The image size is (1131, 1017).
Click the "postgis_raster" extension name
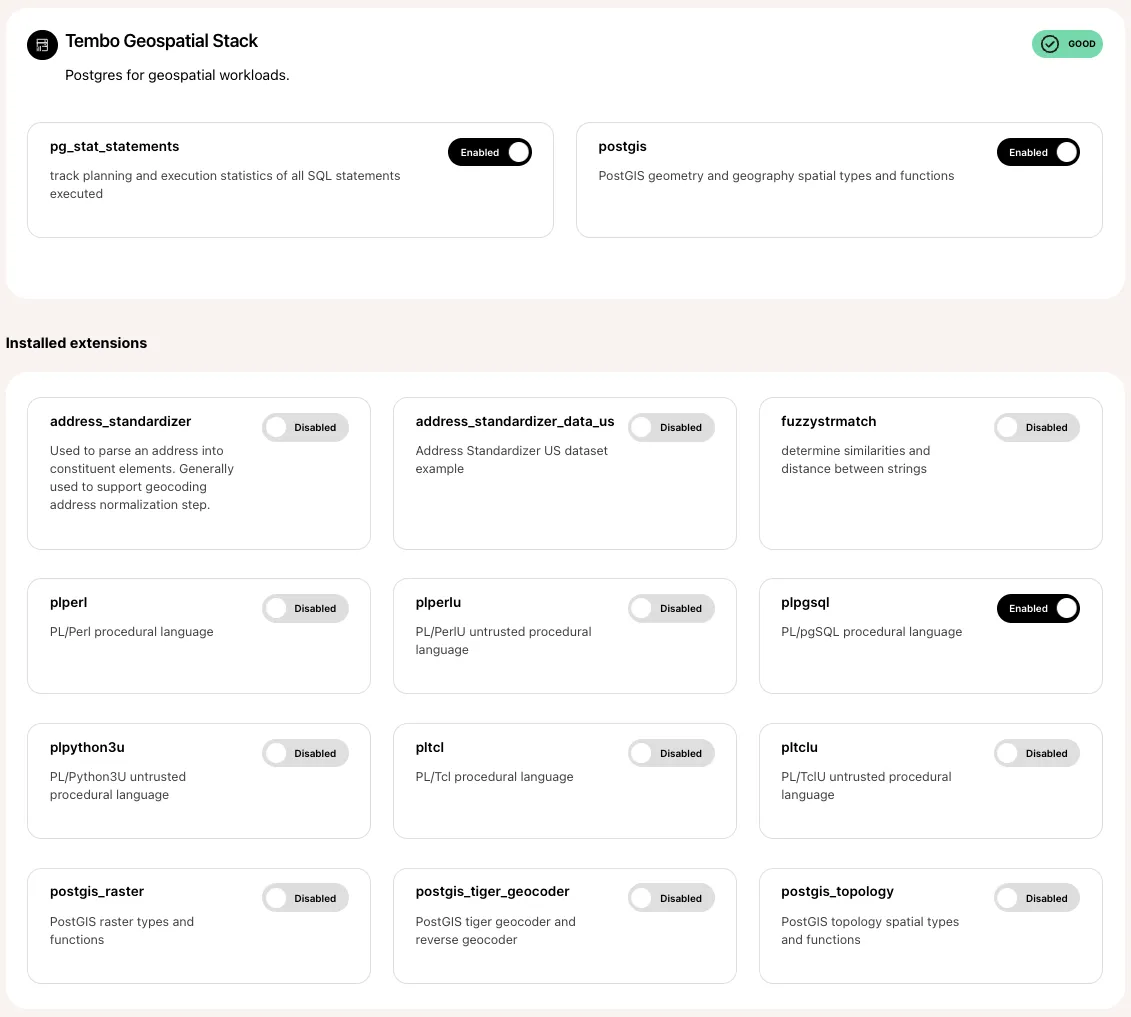(97, 891)
